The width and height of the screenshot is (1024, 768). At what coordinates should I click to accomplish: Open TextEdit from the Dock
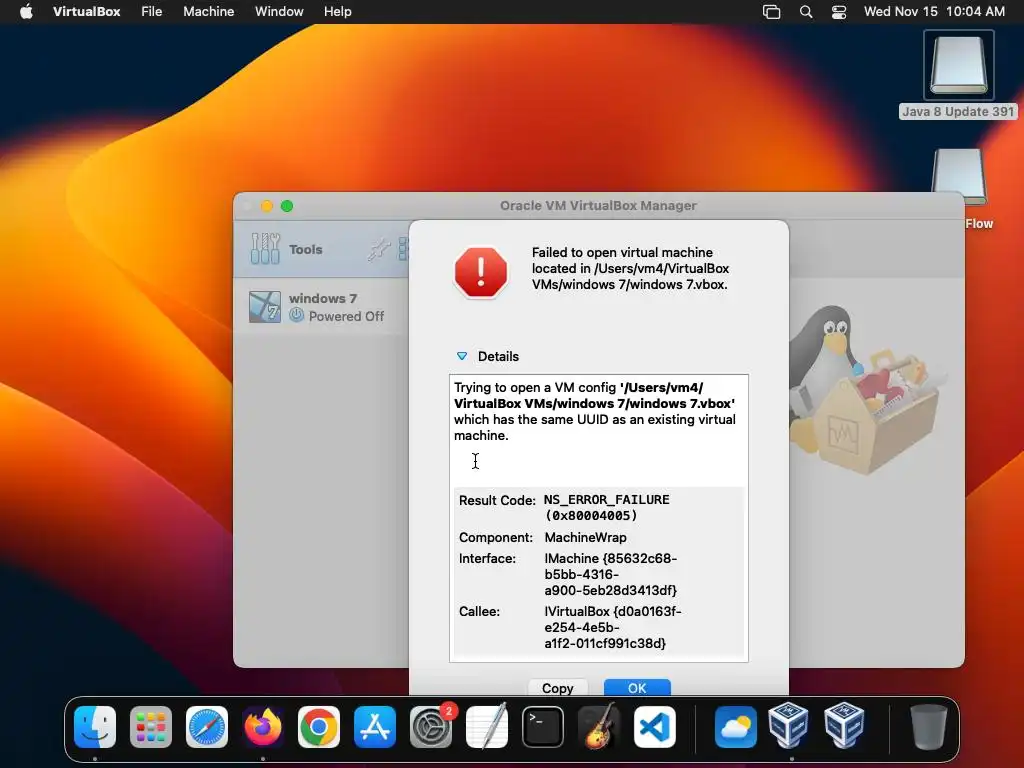click(487, 727)
